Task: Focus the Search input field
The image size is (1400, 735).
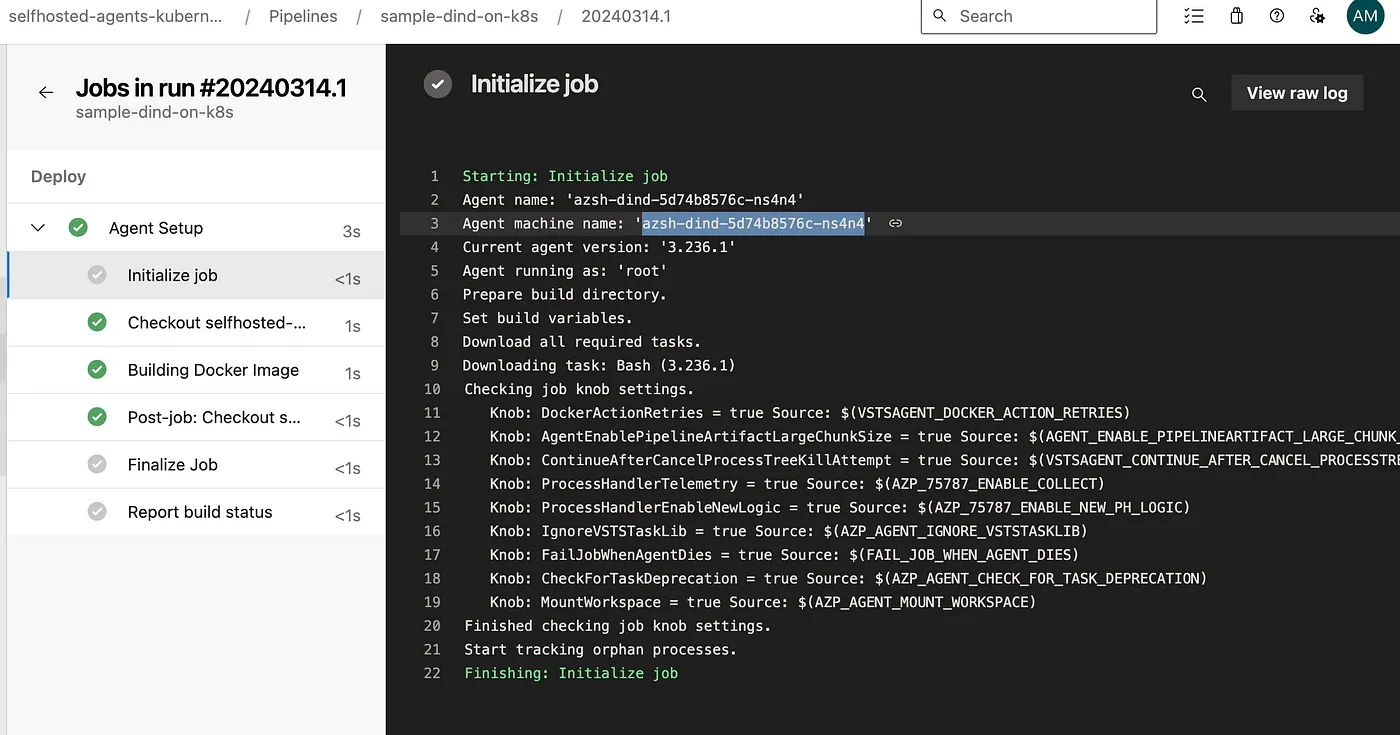Action: tap(1038, 16)
